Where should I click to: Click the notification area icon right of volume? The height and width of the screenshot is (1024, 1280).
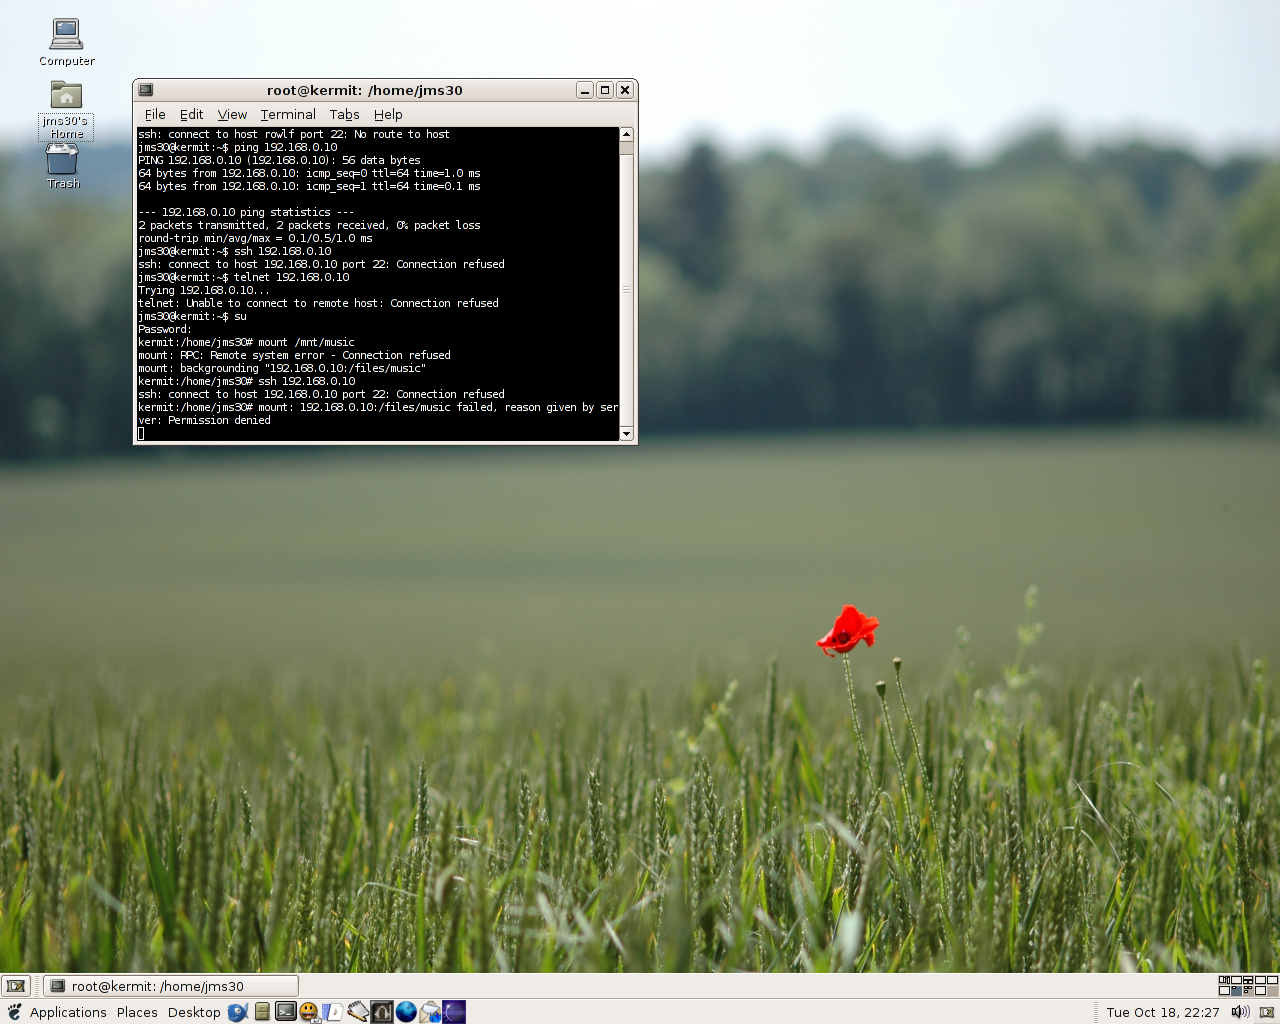[1267, 1012]
